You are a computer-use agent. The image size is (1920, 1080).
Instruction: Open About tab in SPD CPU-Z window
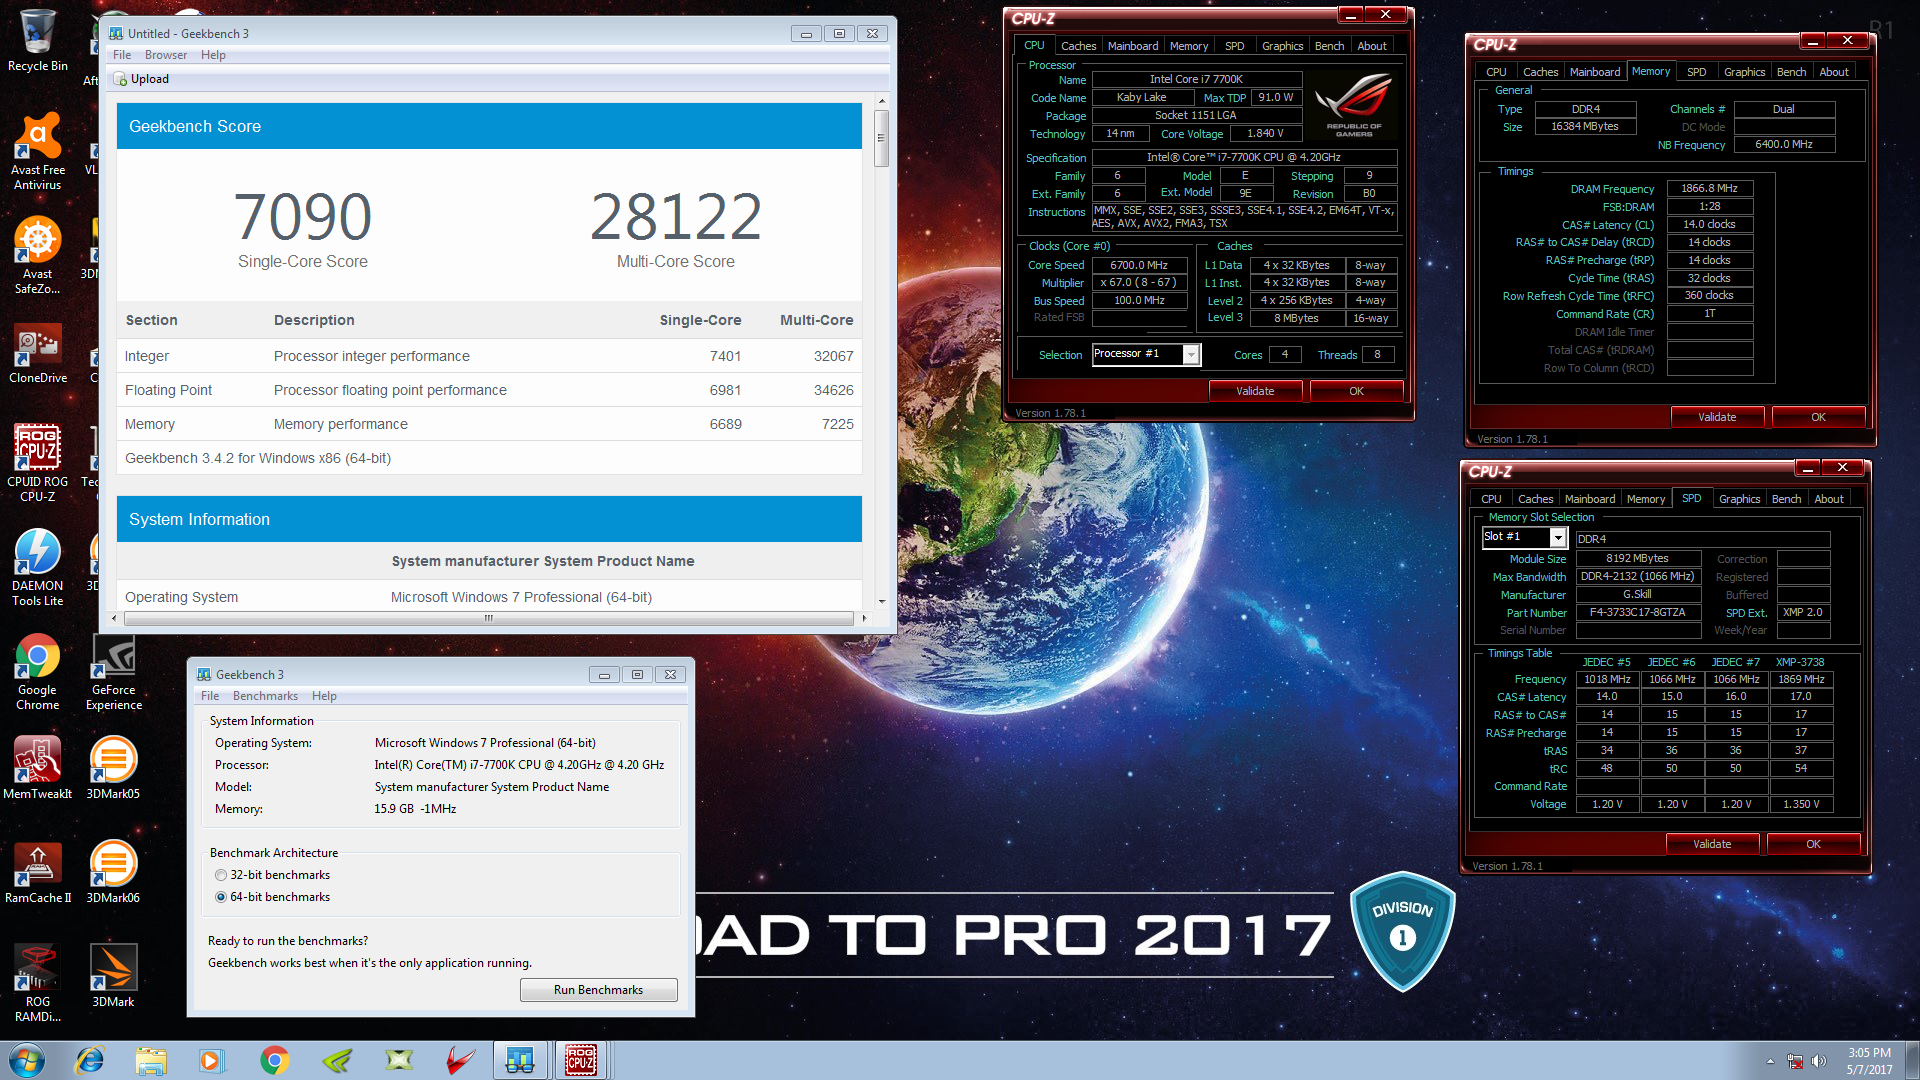pyautogui.click(x=1828, y=499)
